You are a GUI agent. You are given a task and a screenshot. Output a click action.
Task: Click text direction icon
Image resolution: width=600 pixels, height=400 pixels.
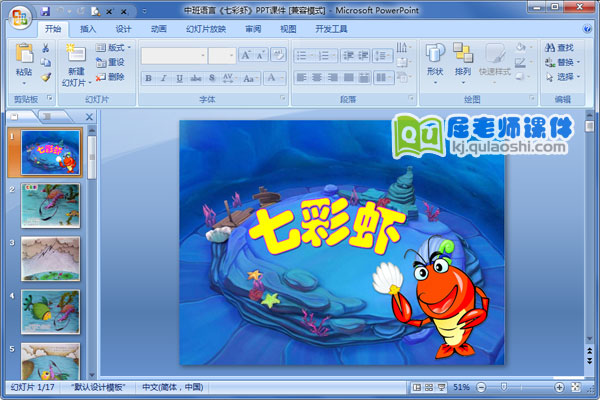click(403, 48)
